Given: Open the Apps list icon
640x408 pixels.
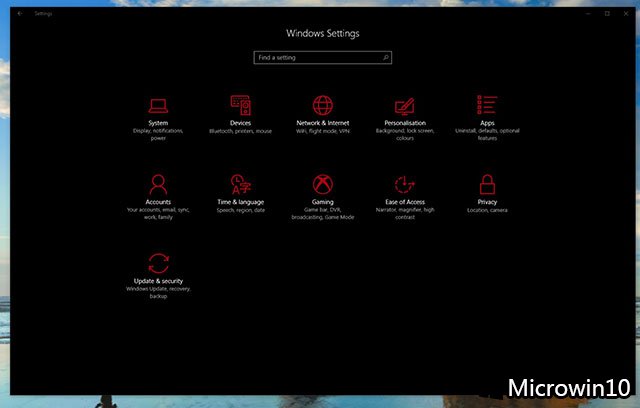Looking at the screenshot, I should click(487, 105).
